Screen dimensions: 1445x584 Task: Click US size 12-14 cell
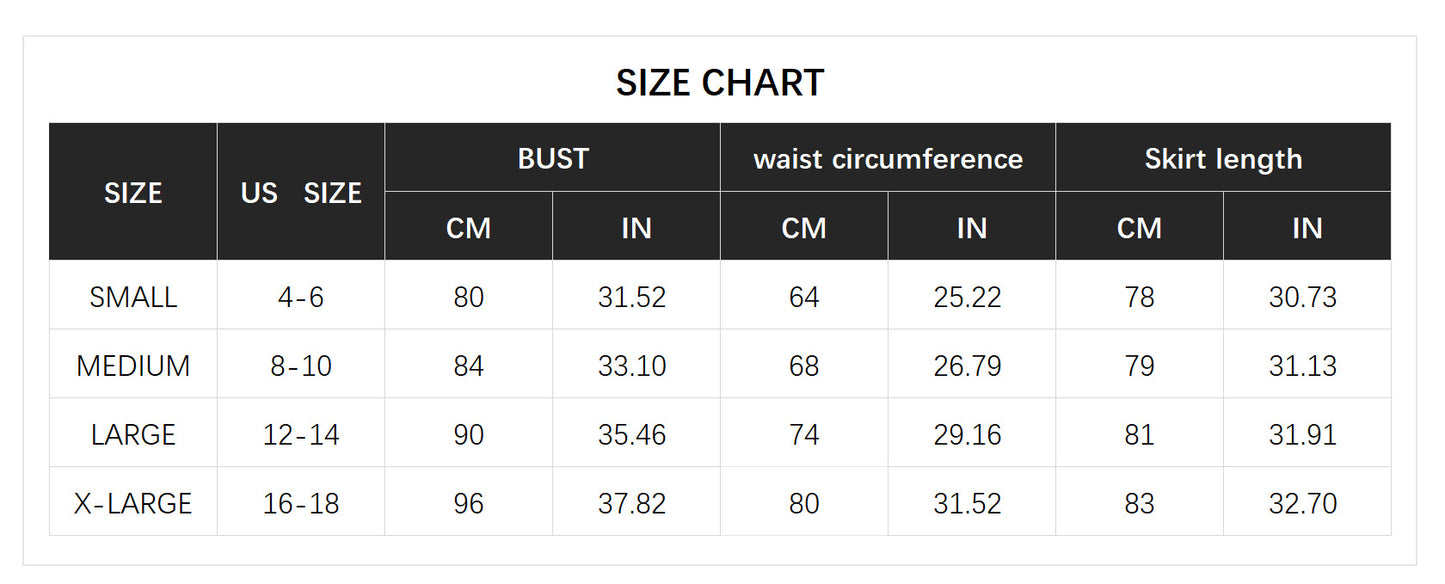(x=301, y=435)
